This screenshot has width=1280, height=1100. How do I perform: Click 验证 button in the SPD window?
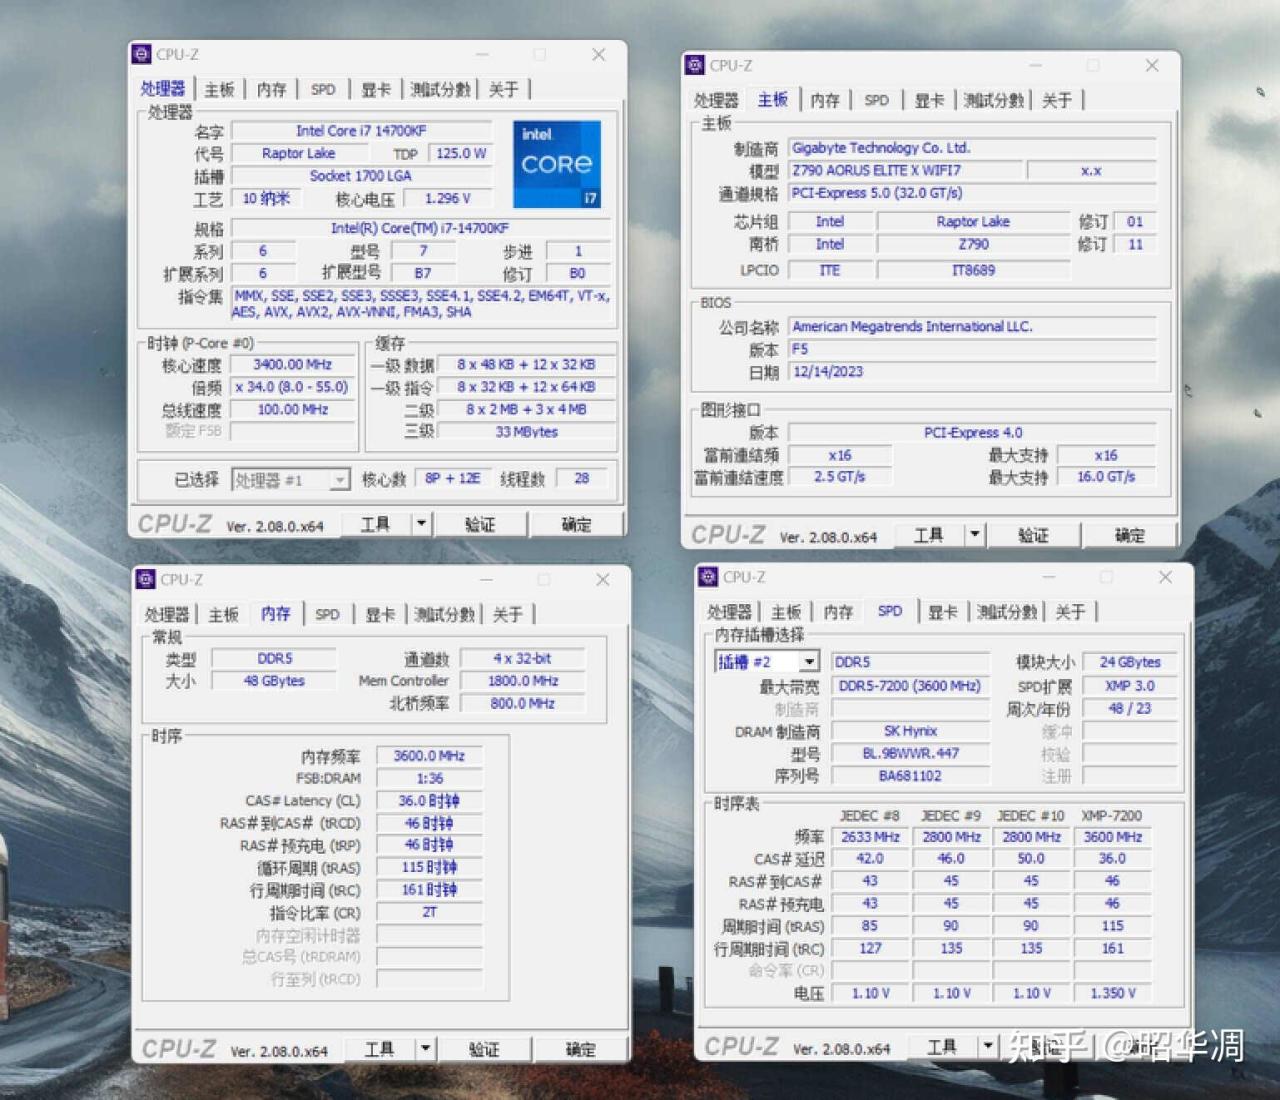tap(1046, 1047)
